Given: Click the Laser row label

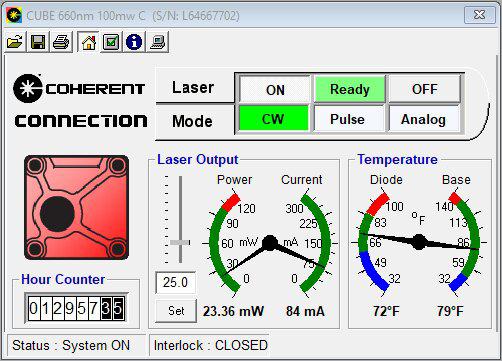Looking at the screenshot, I should tap(193, 88).
